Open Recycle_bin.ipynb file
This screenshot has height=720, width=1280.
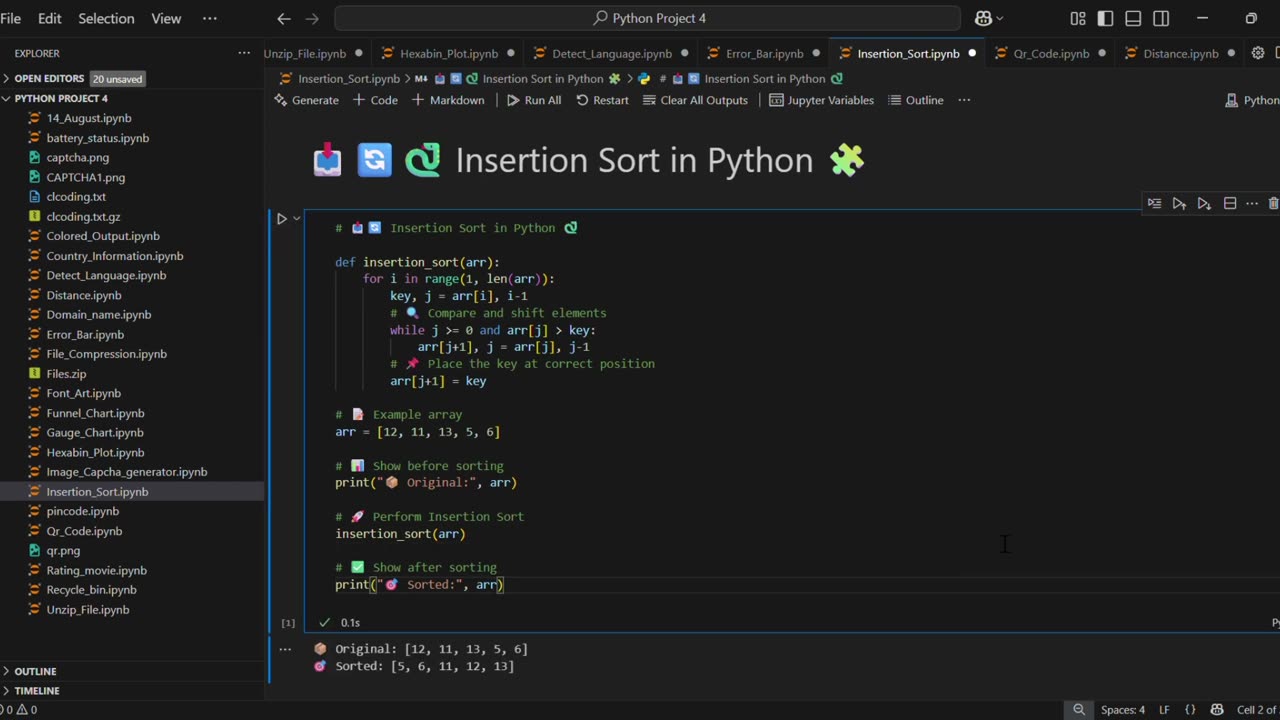pos(91,590)
